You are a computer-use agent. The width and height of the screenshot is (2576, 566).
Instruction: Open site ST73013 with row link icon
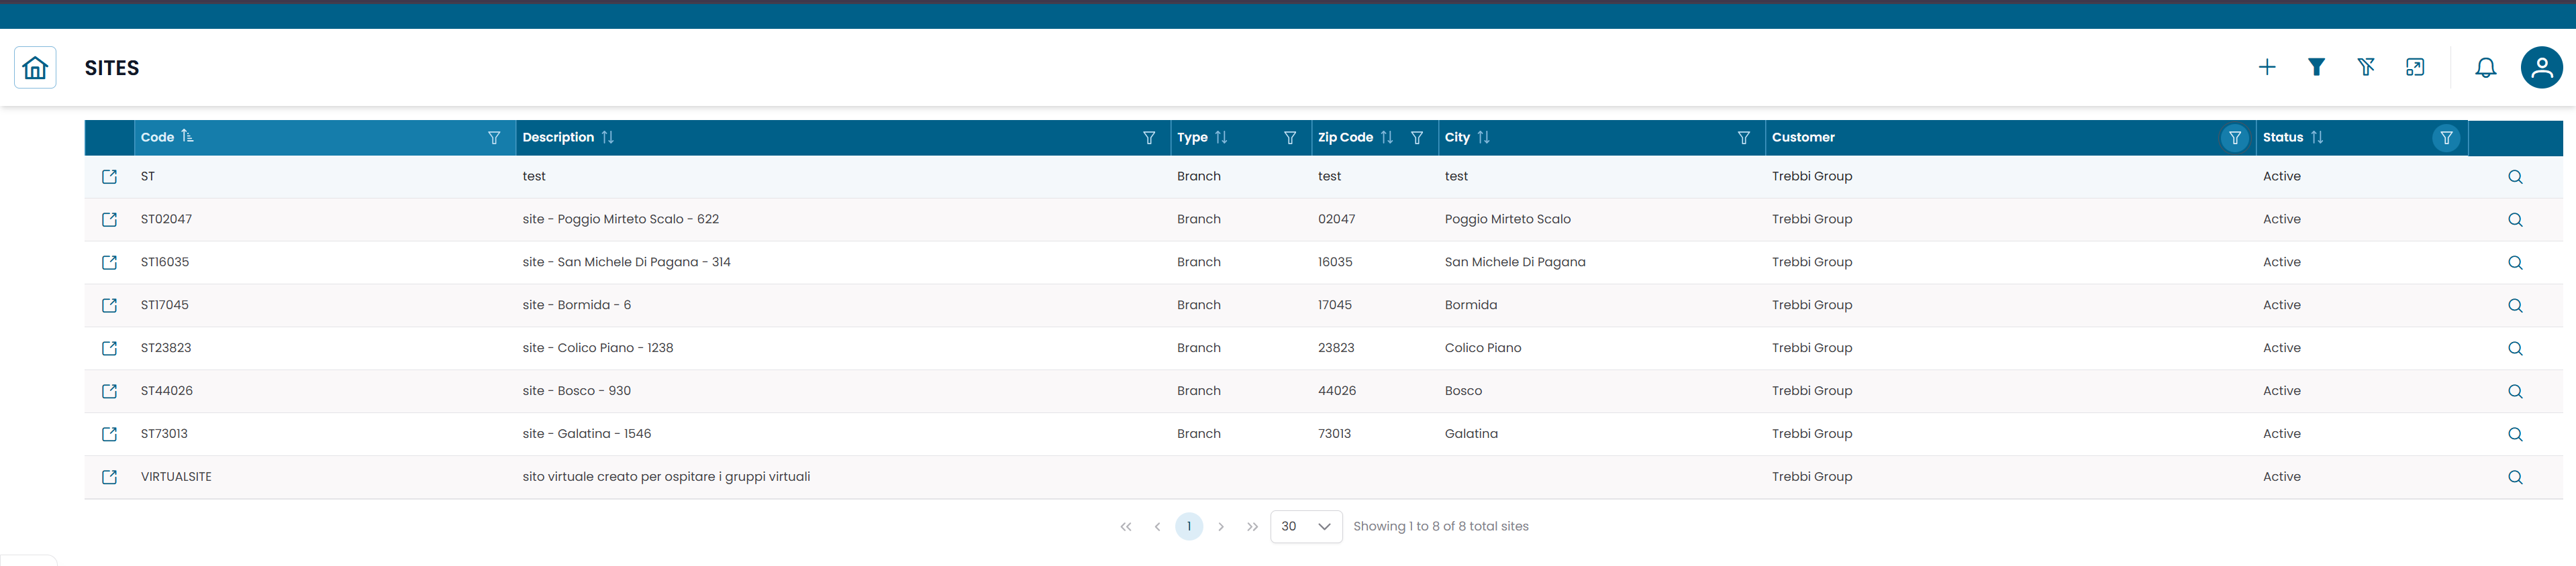110,435
